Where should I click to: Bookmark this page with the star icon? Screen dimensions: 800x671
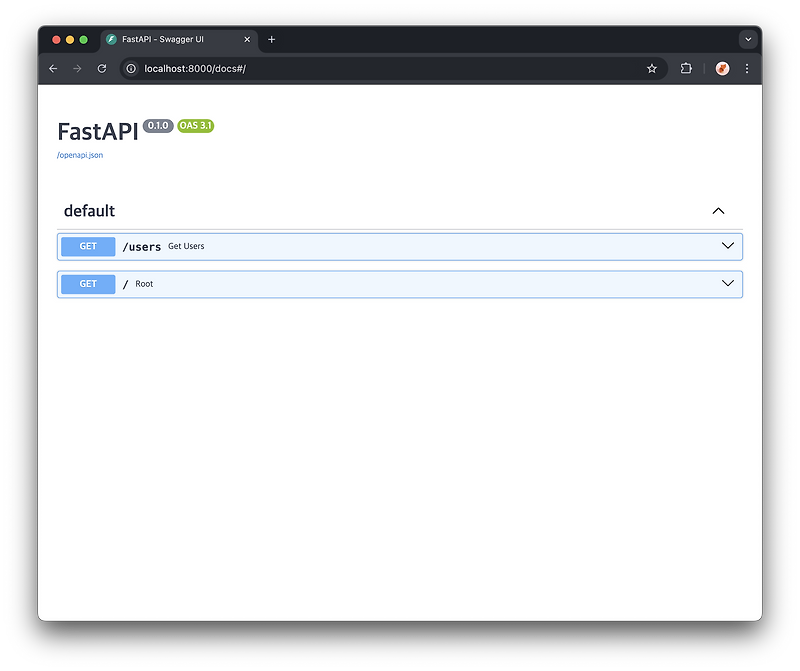[652, 69]
